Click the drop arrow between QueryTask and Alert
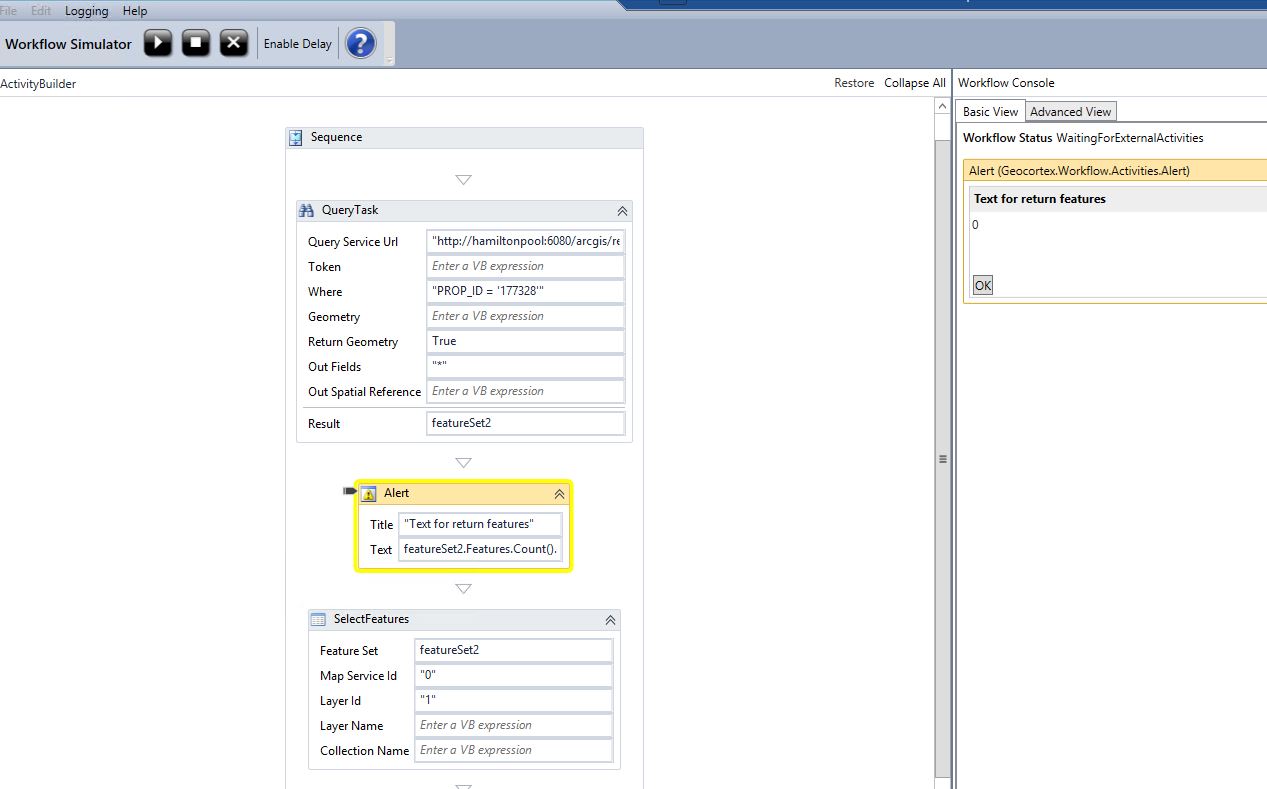The width and height of the screenshot is (1267, 789). click(x=463, y=463)
